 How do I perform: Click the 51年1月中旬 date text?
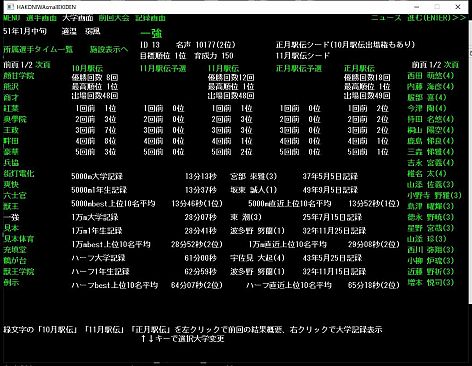pos(25,32)
